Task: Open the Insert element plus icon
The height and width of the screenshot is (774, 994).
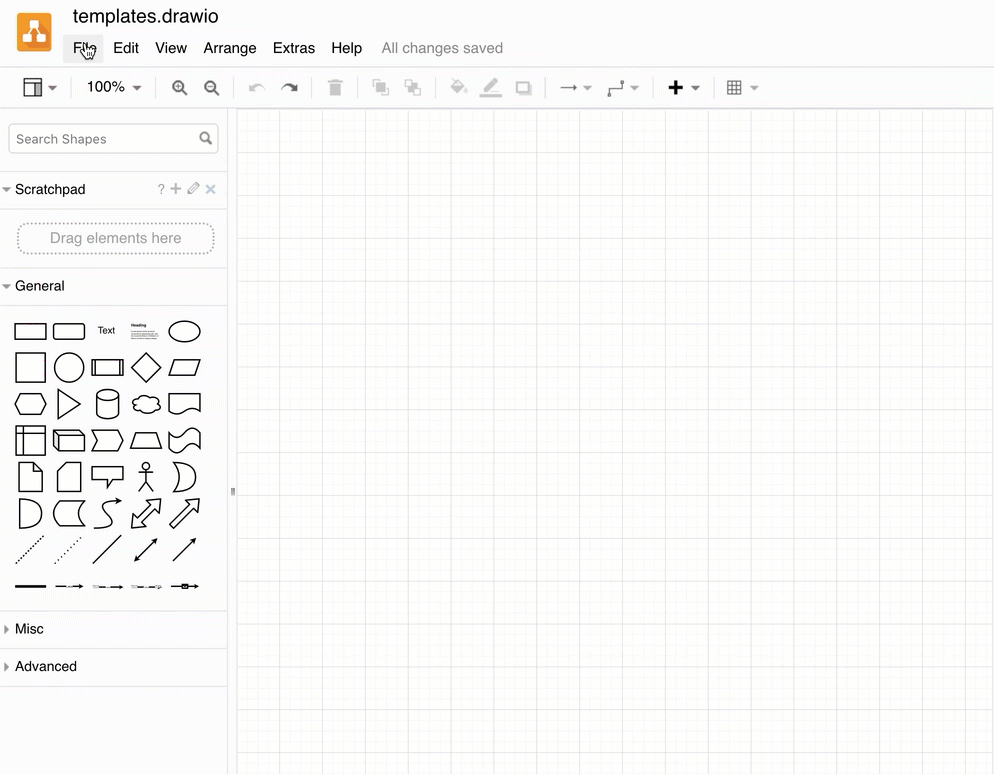Action: point(675,87)
